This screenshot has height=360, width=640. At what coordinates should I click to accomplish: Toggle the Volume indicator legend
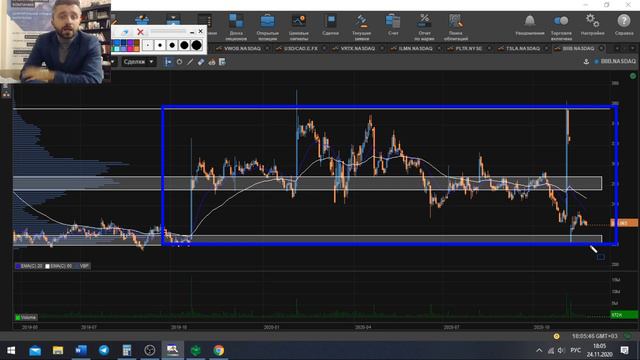click(x=26, y=317)
